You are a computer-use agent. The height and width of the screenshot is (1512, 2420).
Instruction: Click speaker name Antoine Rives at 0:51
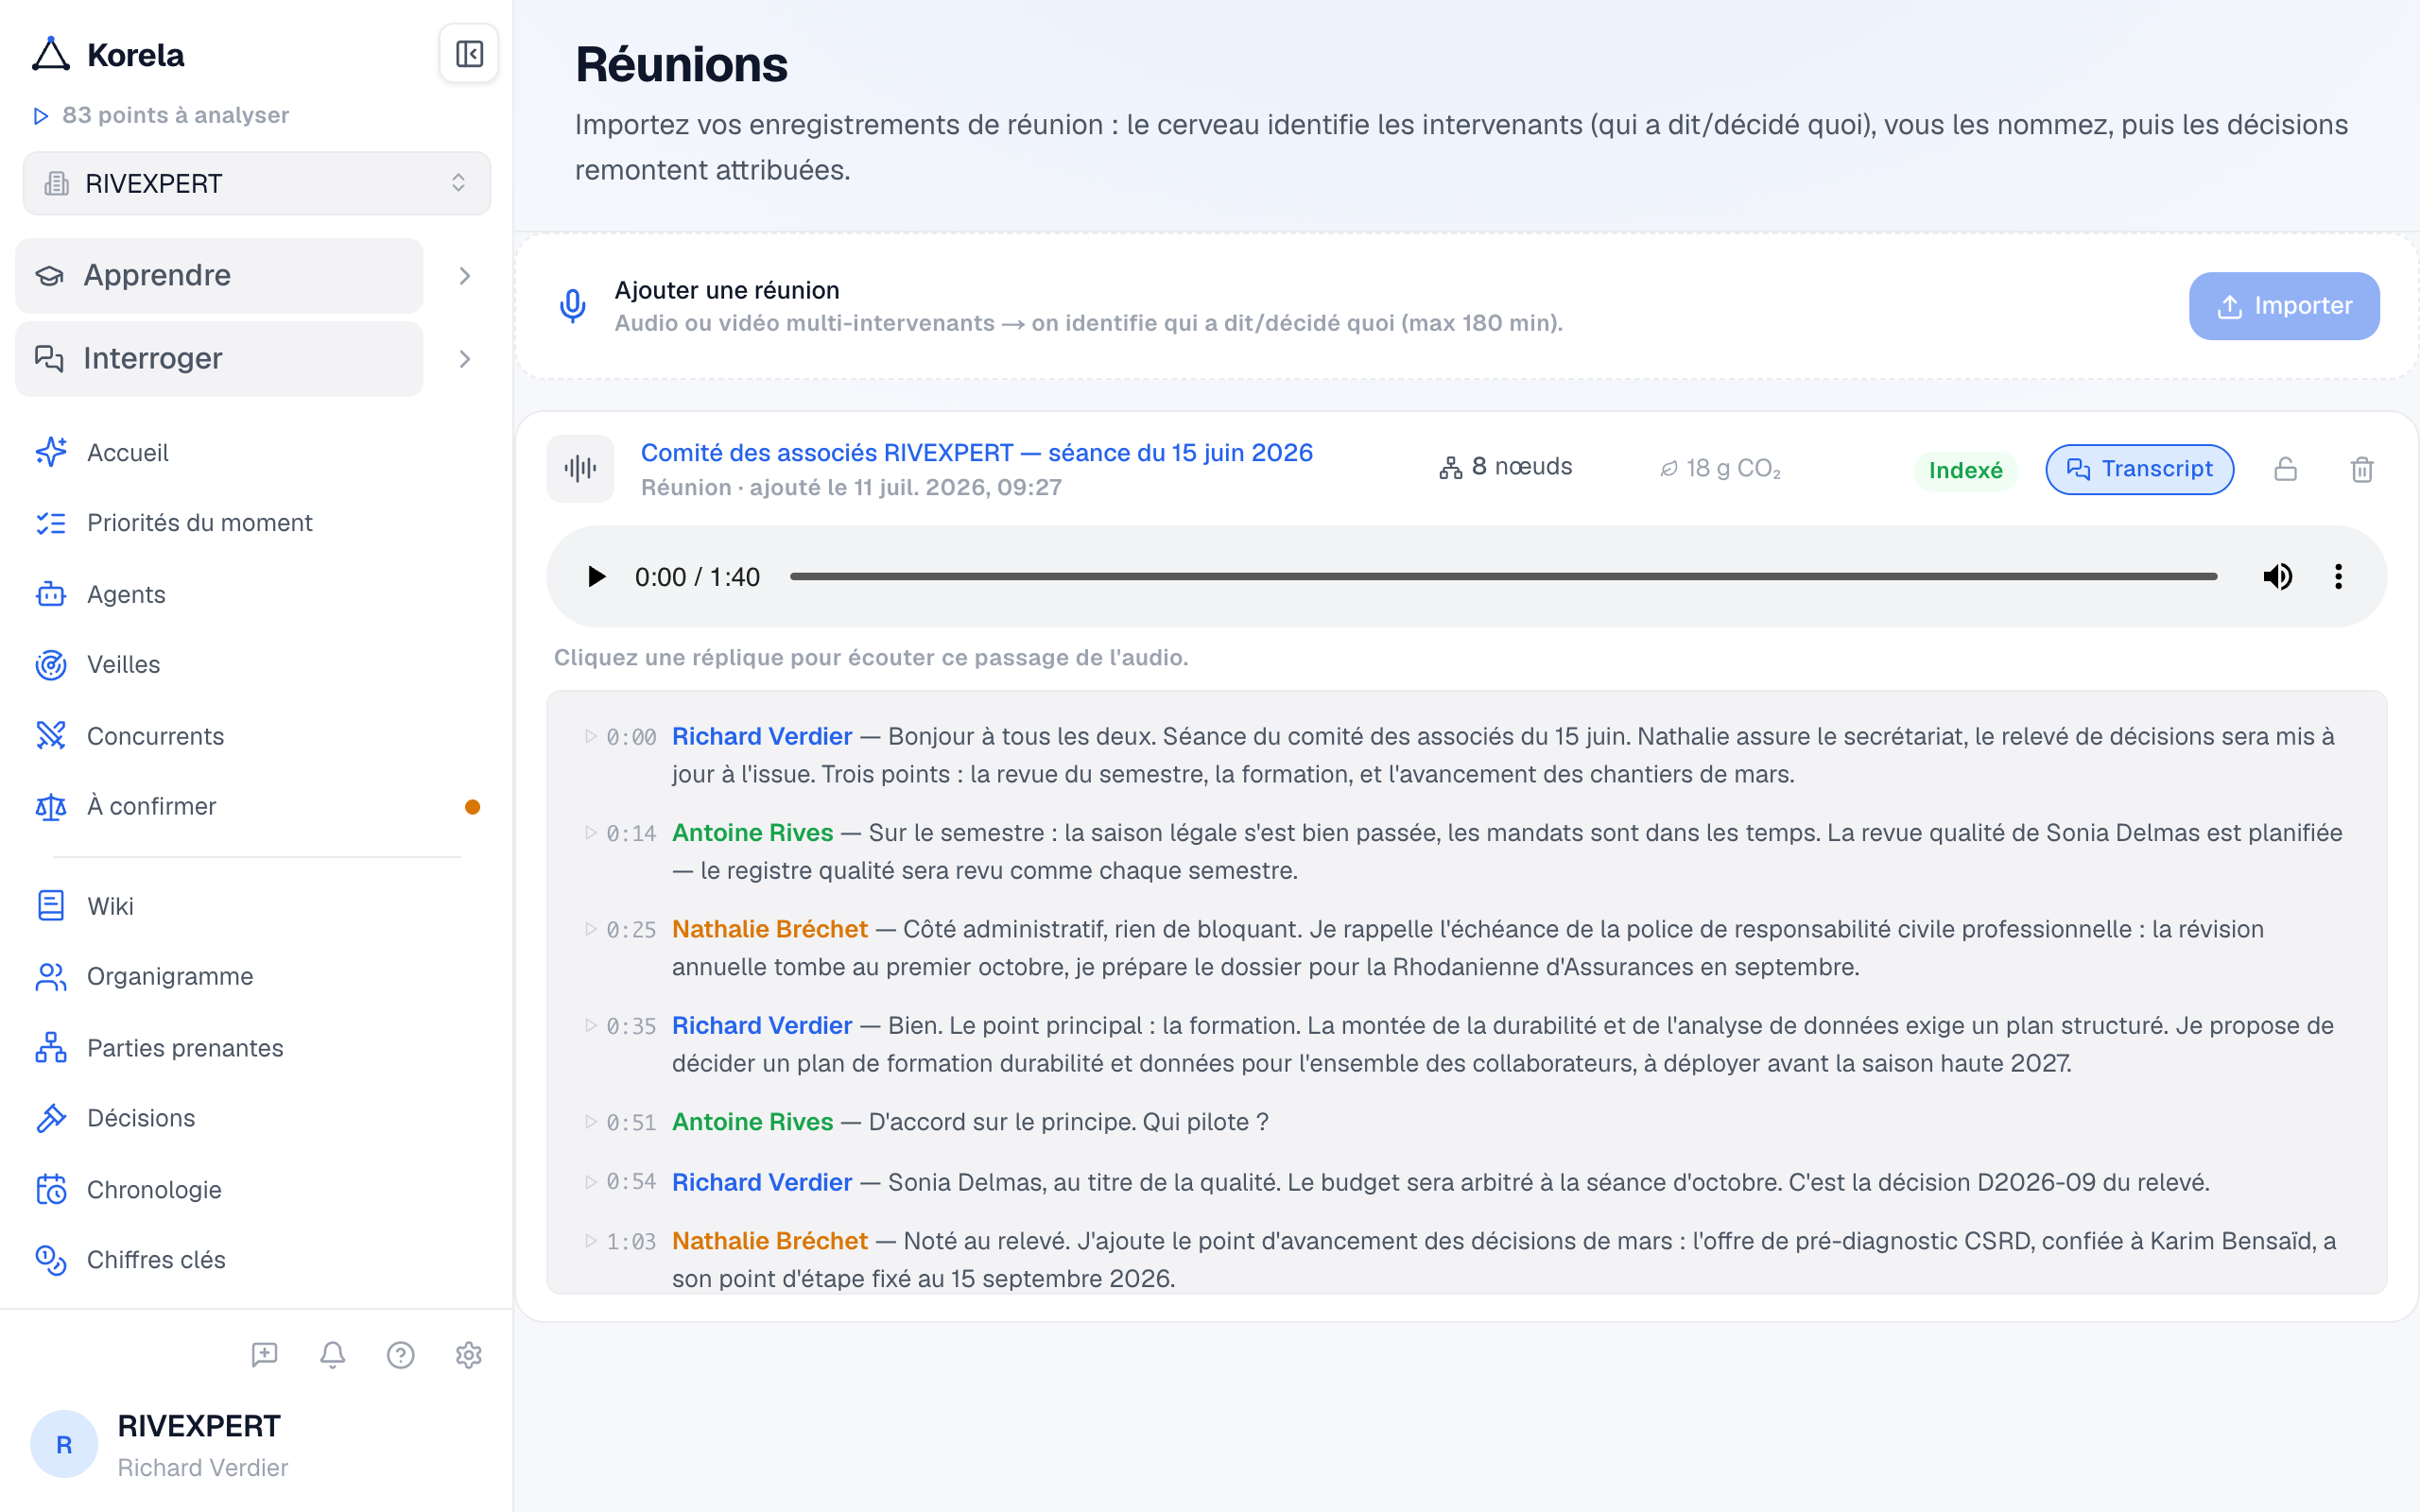[x=752, y=1122]
